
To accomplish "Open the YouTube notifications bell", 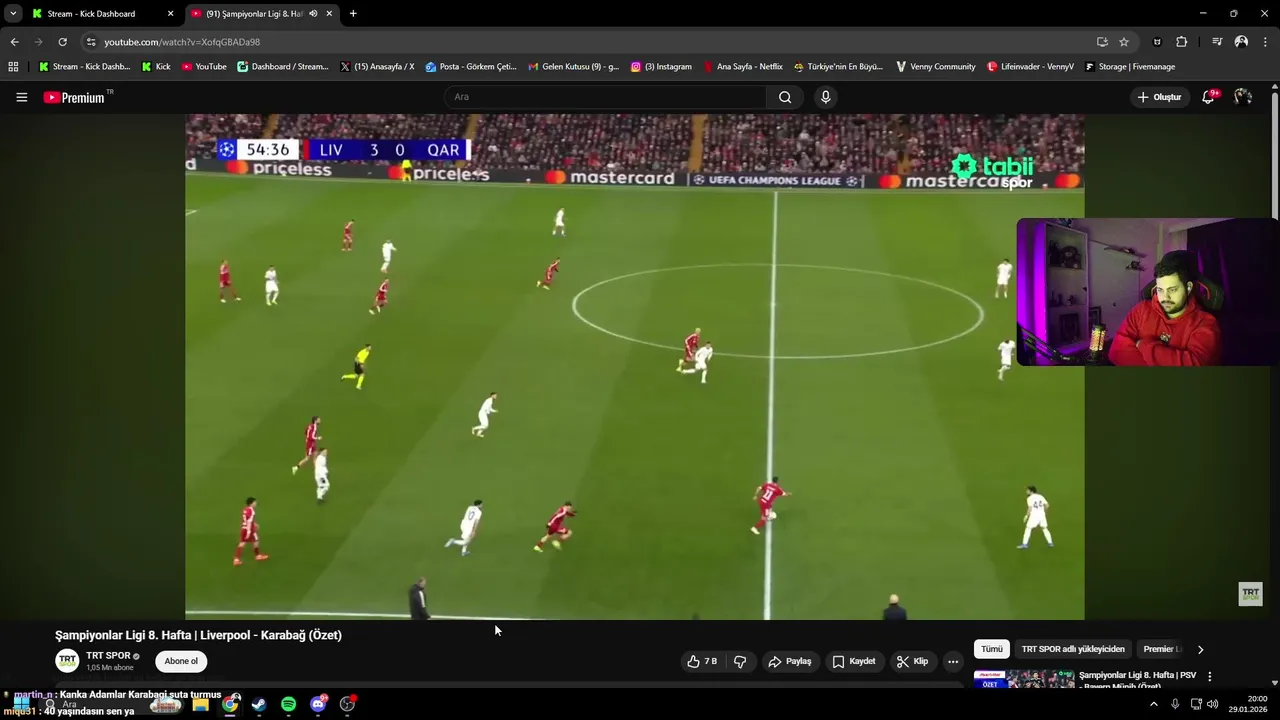I will [x=1208, y=97].
